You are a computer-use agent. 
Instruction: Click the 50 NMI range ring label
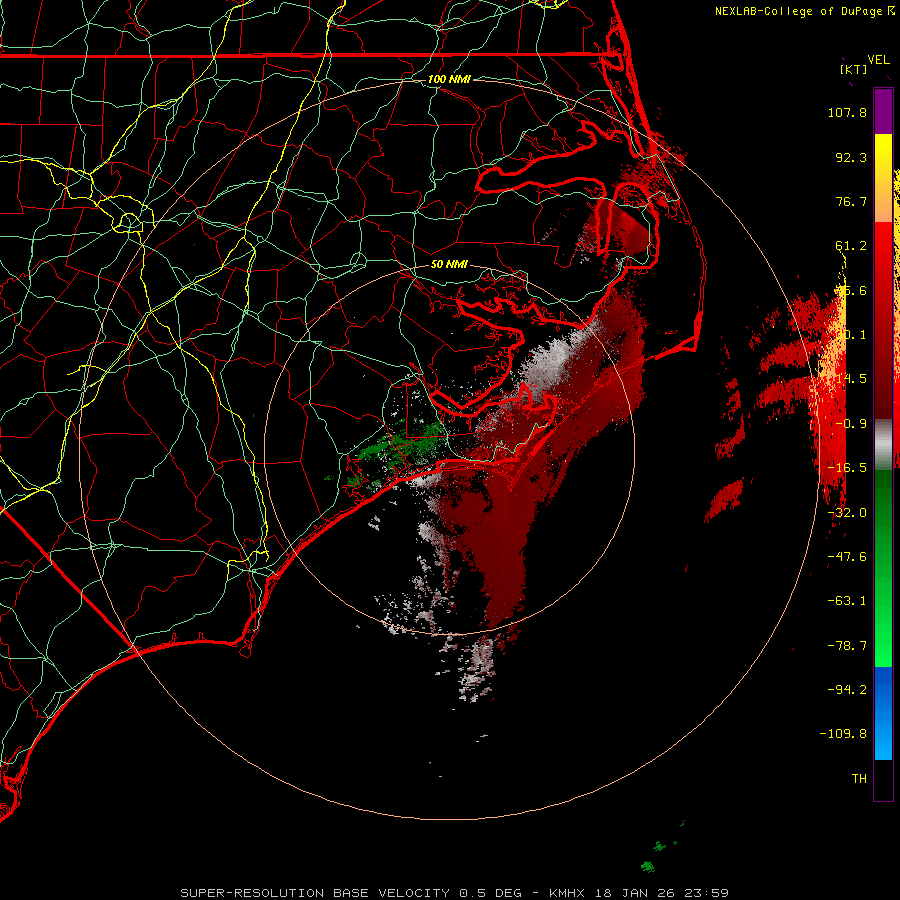tap(449, 264)
